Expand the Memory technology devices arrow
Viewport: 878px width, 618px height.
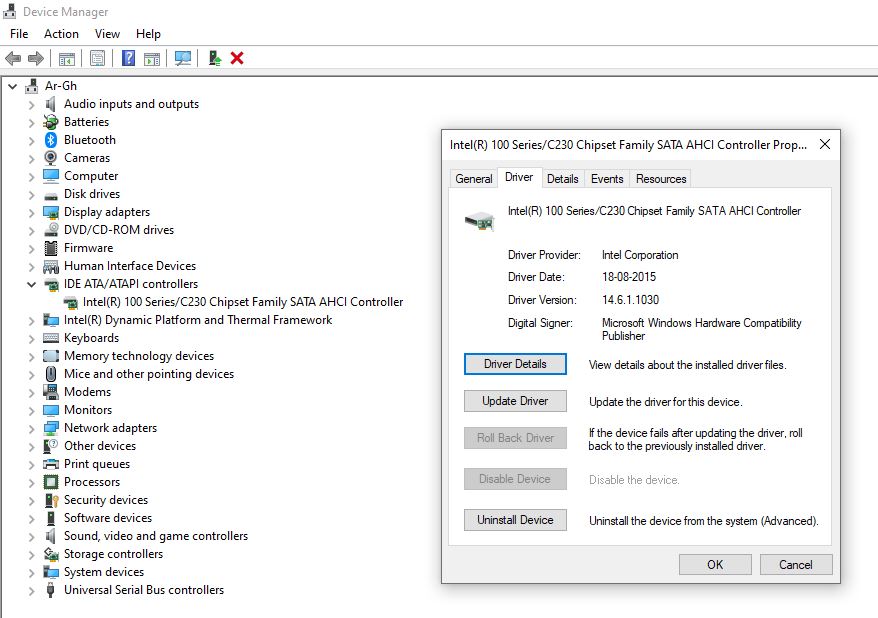pos(31,356)
